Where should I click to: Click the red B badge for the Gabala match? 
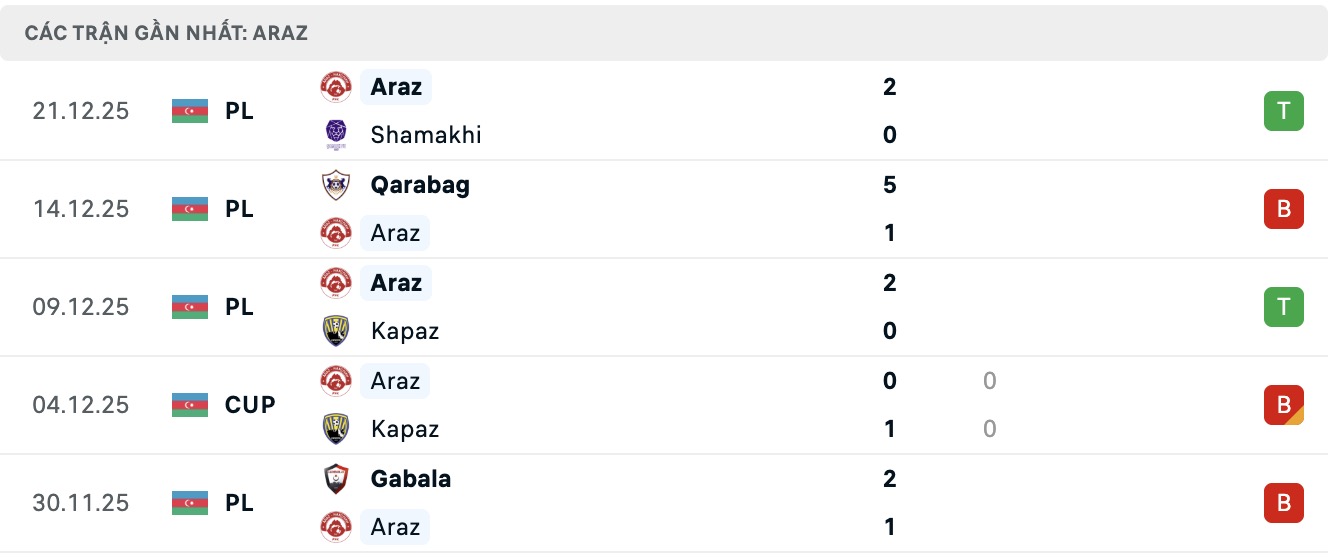point(1283,503)
